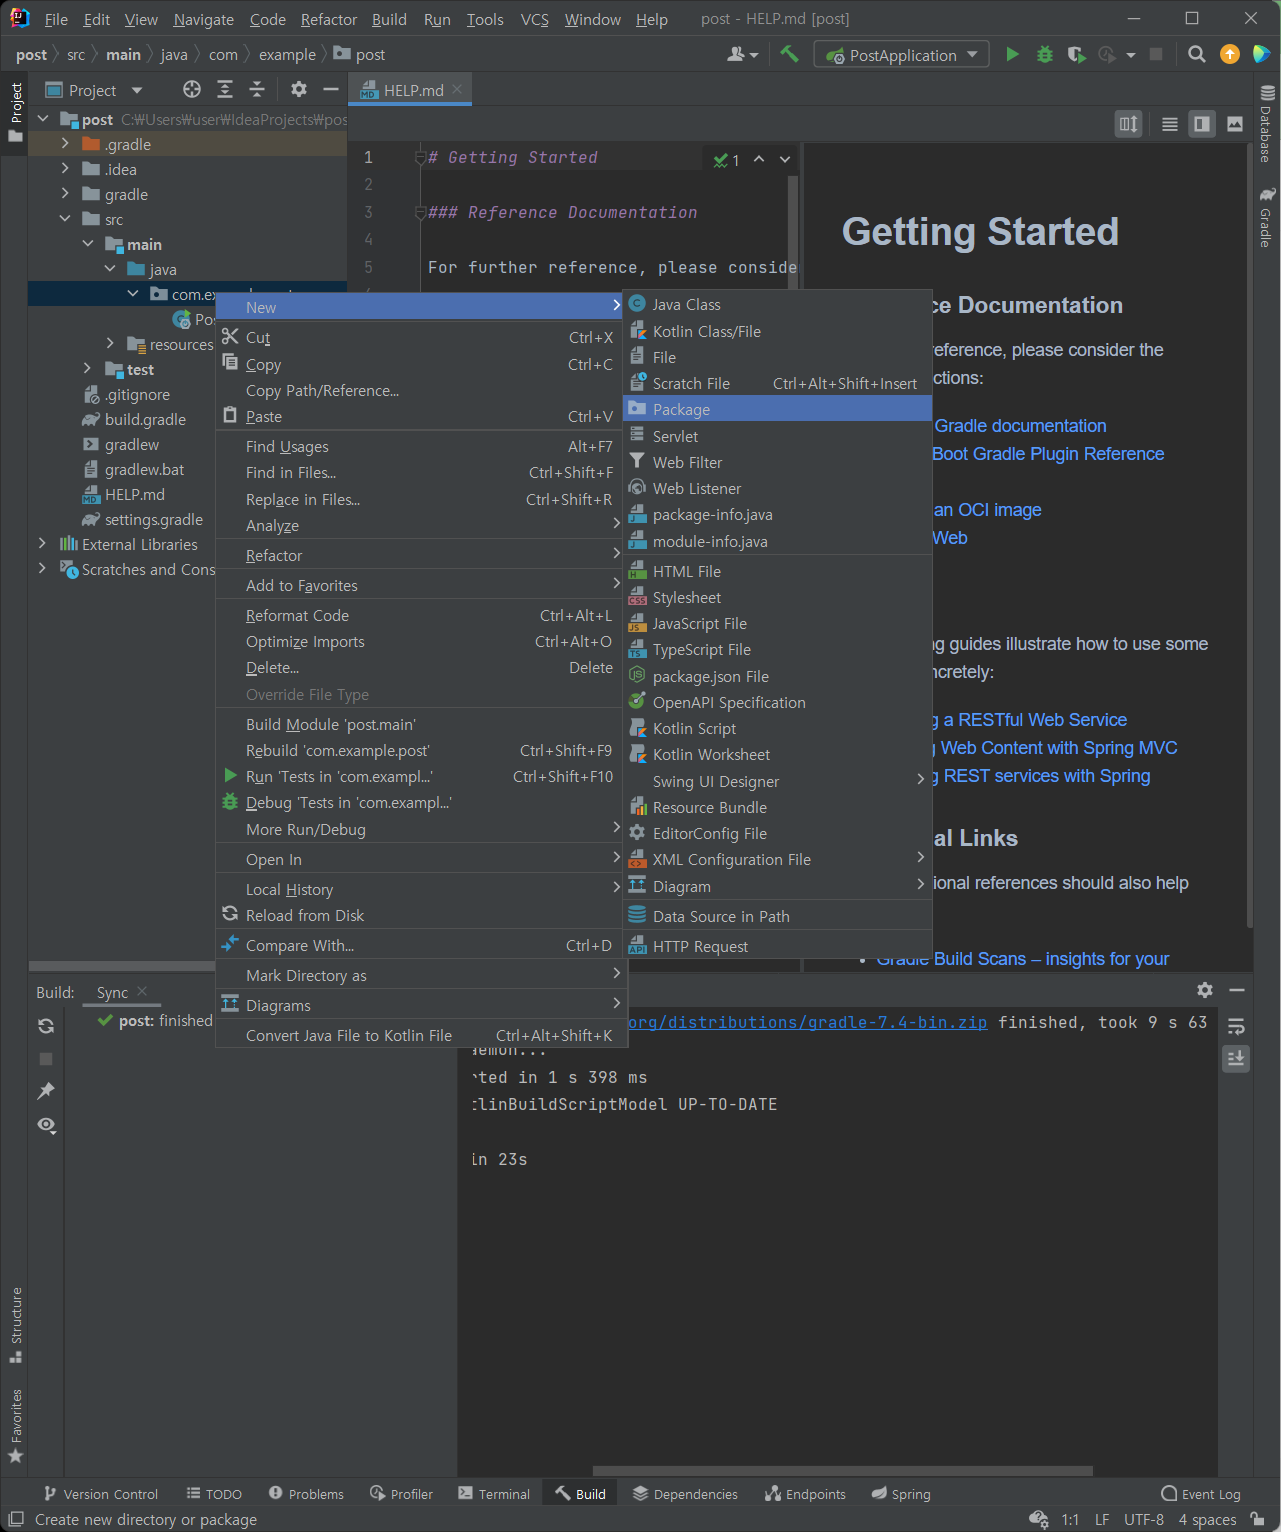Expand the test folder

pyautogui.click(x=87, y=368)
